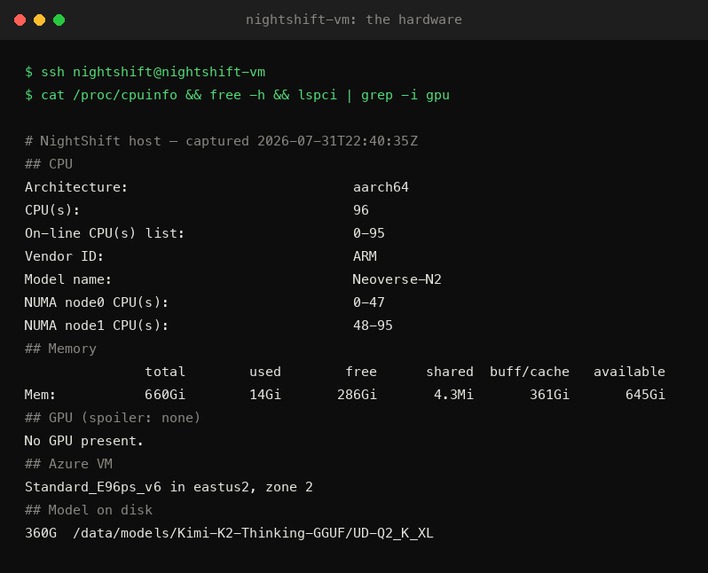Click the 'No GPU present.' line
Screen dimensions: 708x573
[84, 441]
